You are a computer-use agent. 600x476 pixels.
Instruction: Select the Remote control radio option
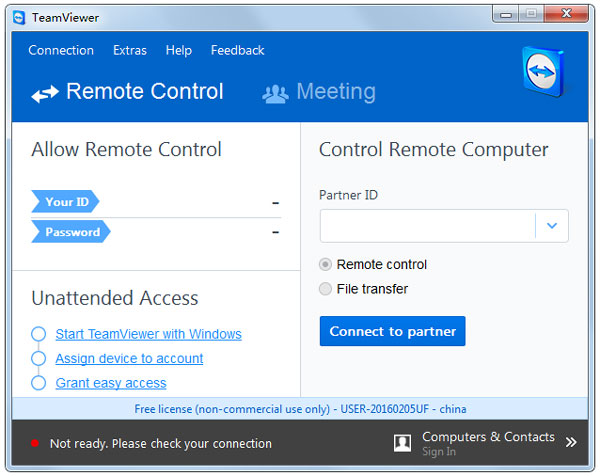click(325, 265)
